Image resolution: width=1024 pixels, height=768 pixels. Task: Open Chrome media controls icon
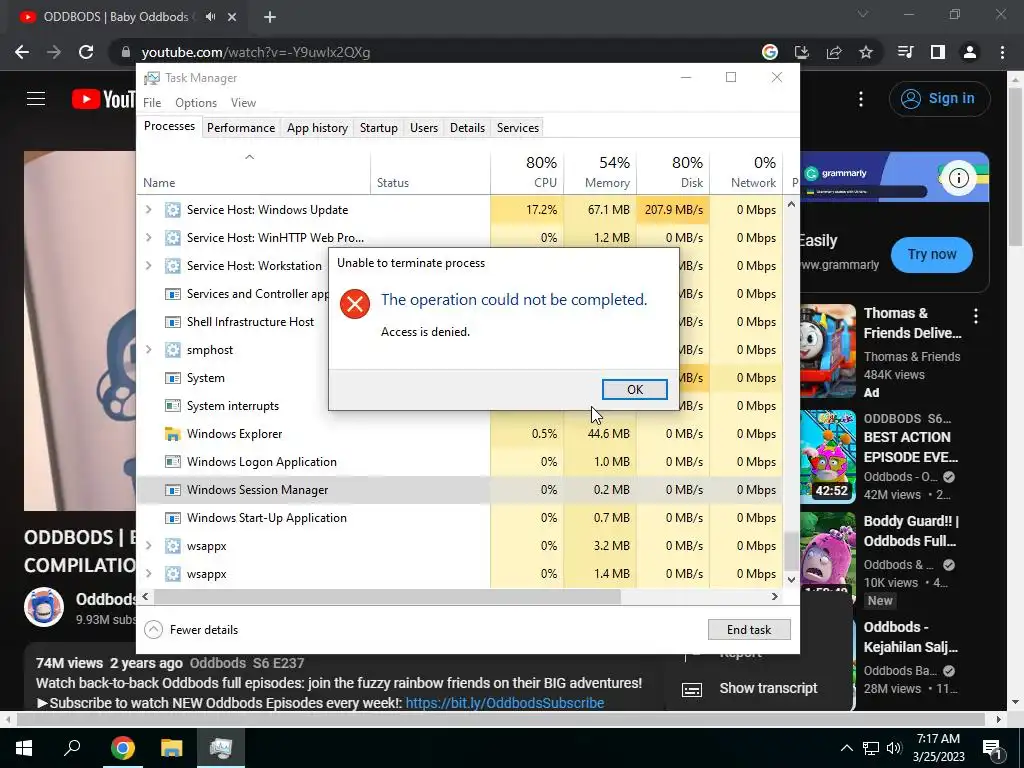(906, 52)
